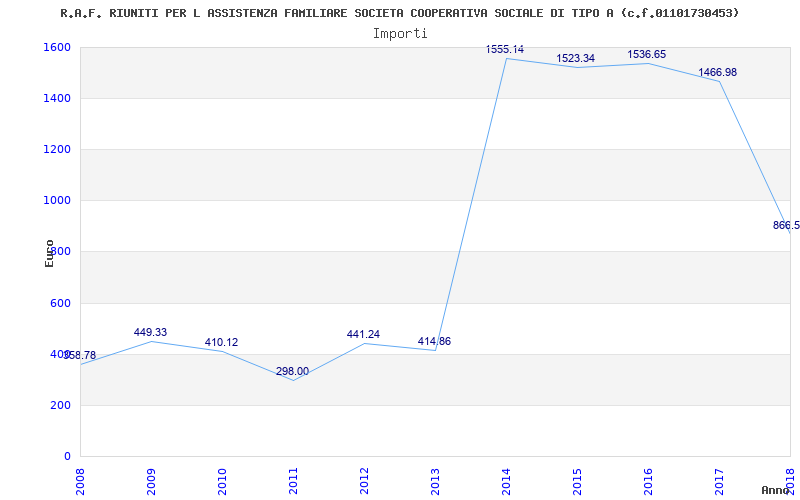Select the 2016 year axis label
The width and height of the screenshot is (800, 500).
click(648, 482)
